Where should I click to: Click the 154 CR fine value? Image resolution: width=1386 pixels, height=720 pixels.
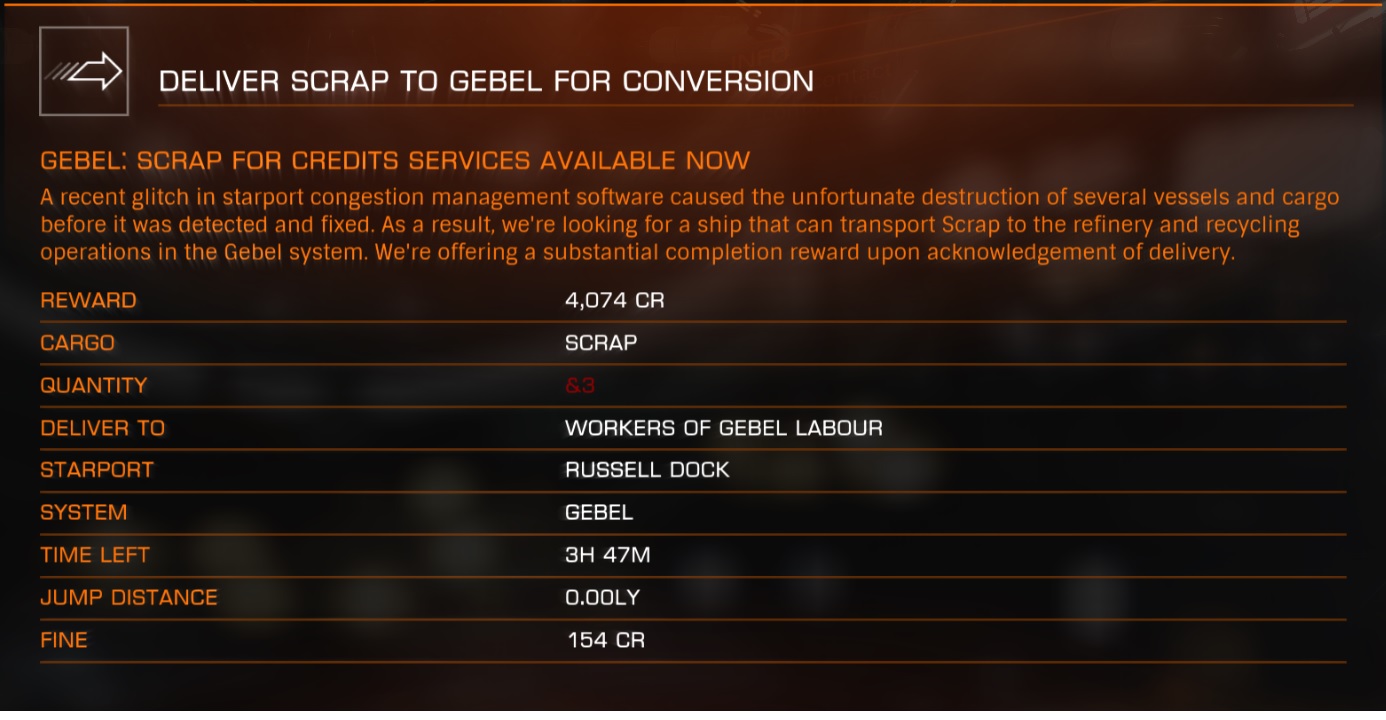[x=606, y=640]
